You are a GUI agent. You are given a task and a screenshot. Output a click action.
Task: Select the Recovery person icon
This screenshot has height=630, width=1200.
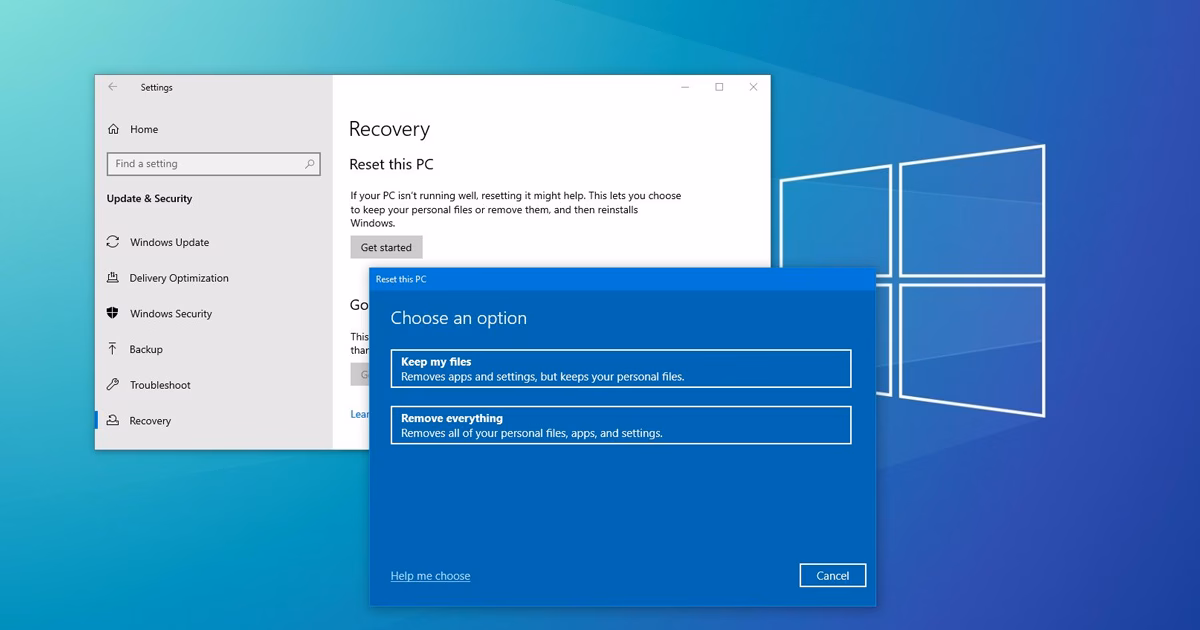113,421
